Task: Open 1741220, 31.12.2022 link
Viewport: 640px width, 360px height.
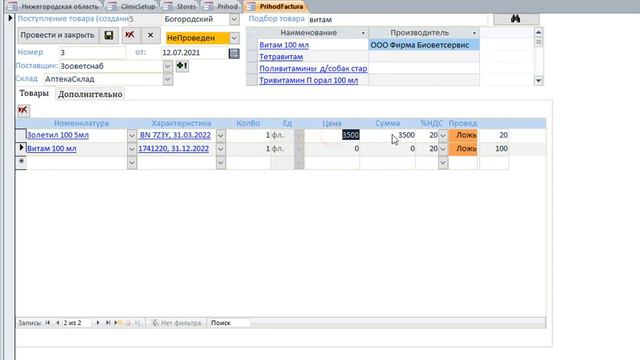Action: coord(173,148)
